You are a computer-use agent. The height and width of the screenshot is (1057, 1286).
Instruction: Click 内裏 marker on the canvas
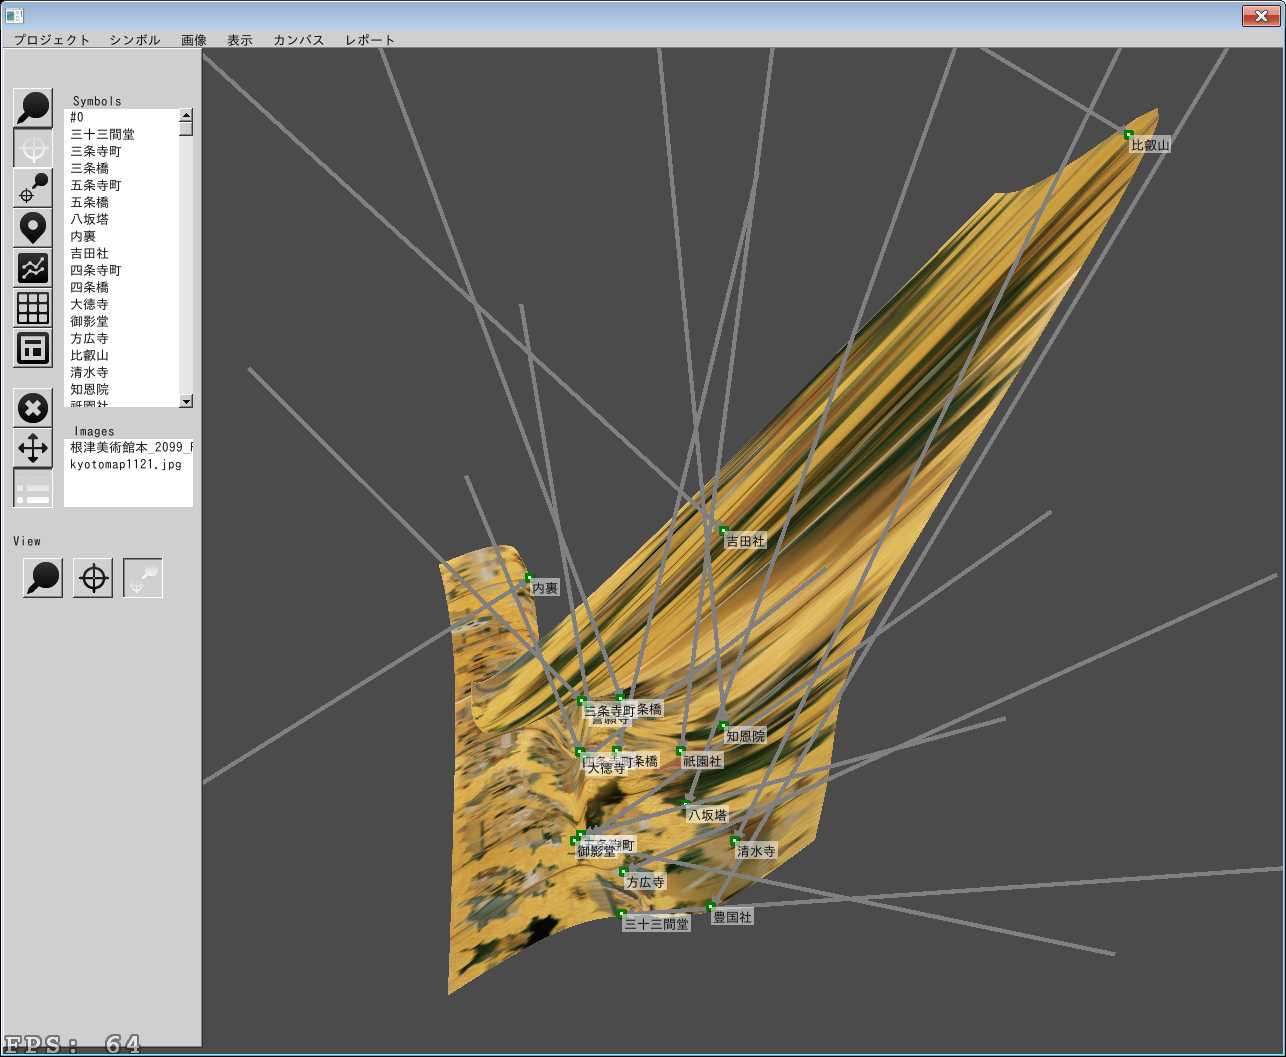coord(529,577)
